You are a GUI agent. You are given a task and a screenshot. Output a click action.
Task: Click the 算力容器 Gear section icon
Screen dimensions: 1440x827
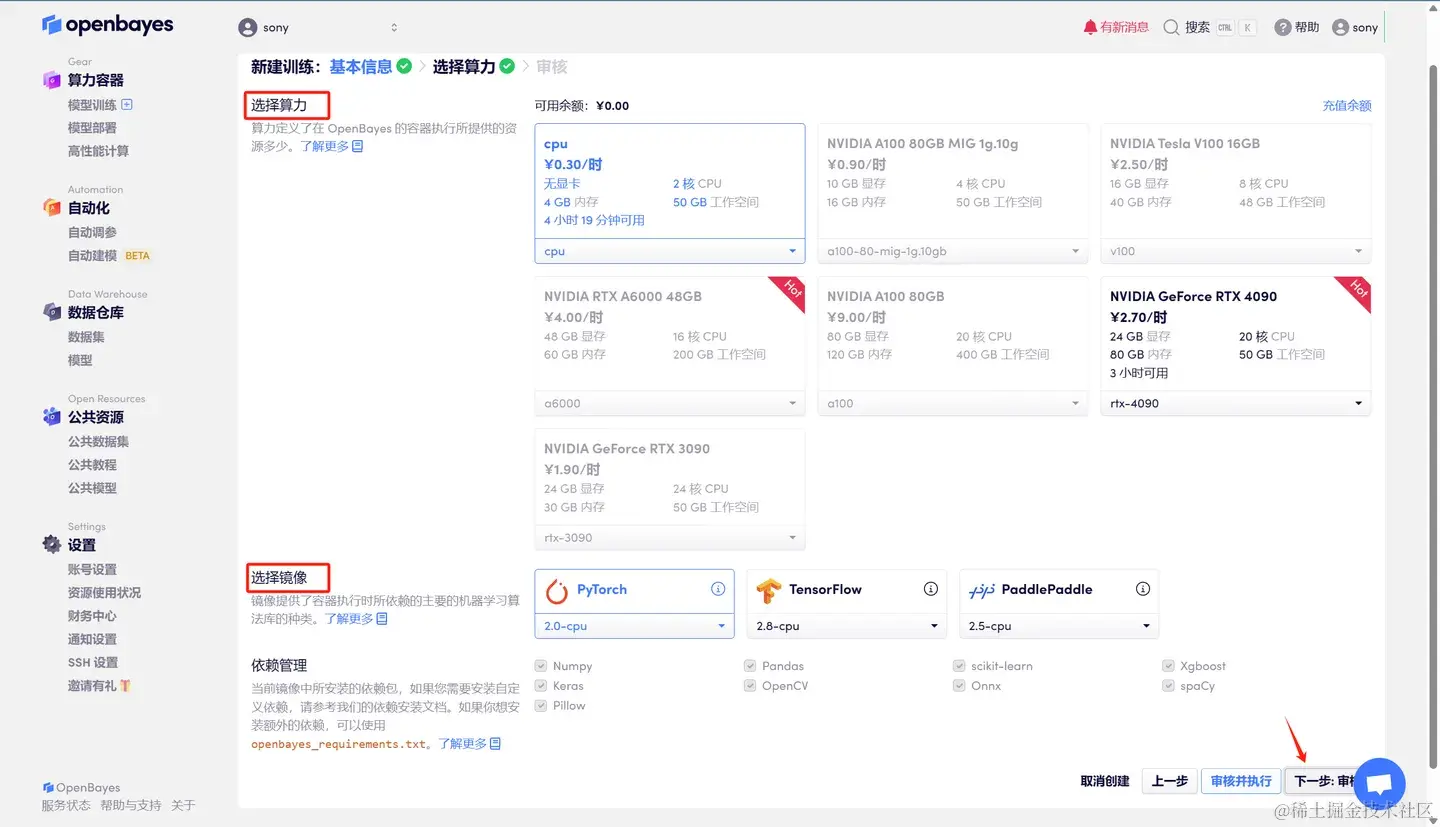click(52, 80)
